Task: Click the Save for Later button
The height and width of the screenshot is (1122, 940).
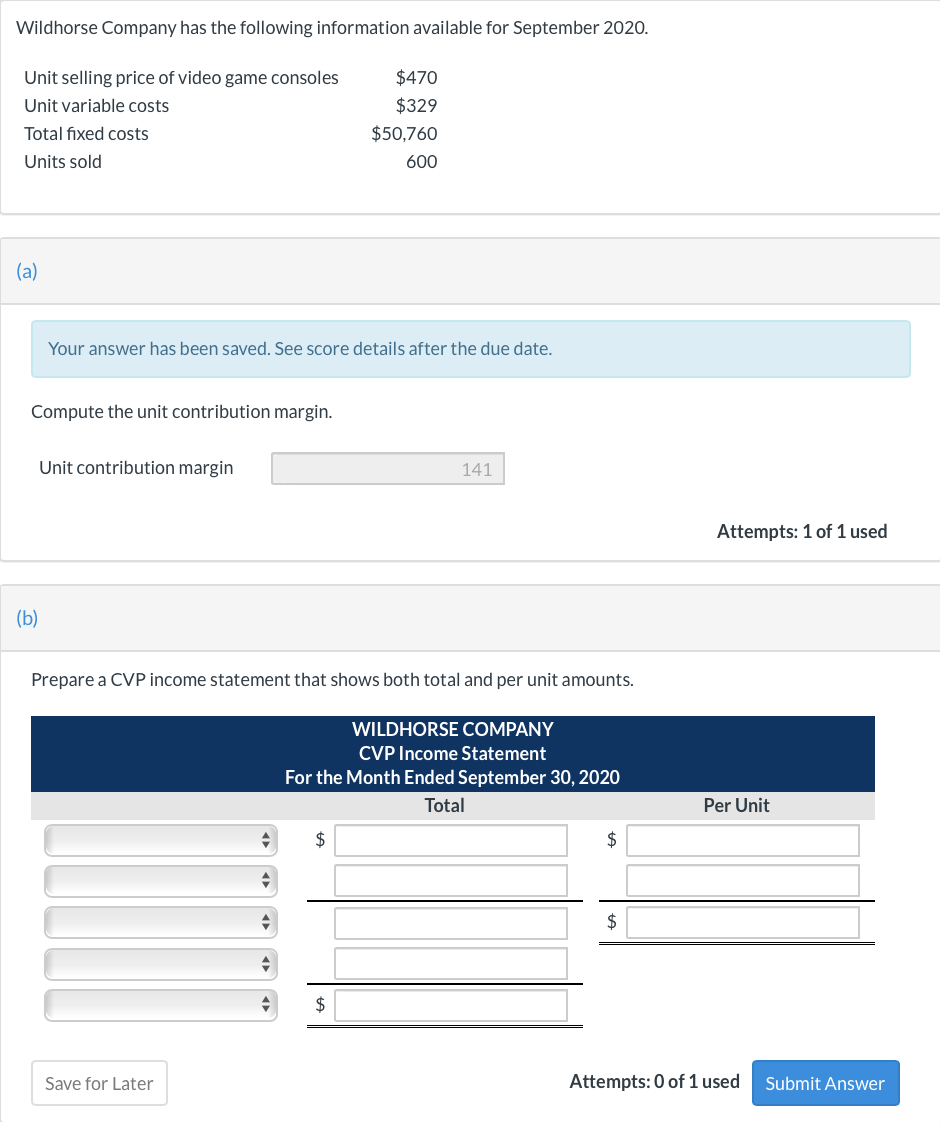Action: tap(99, 1082)
